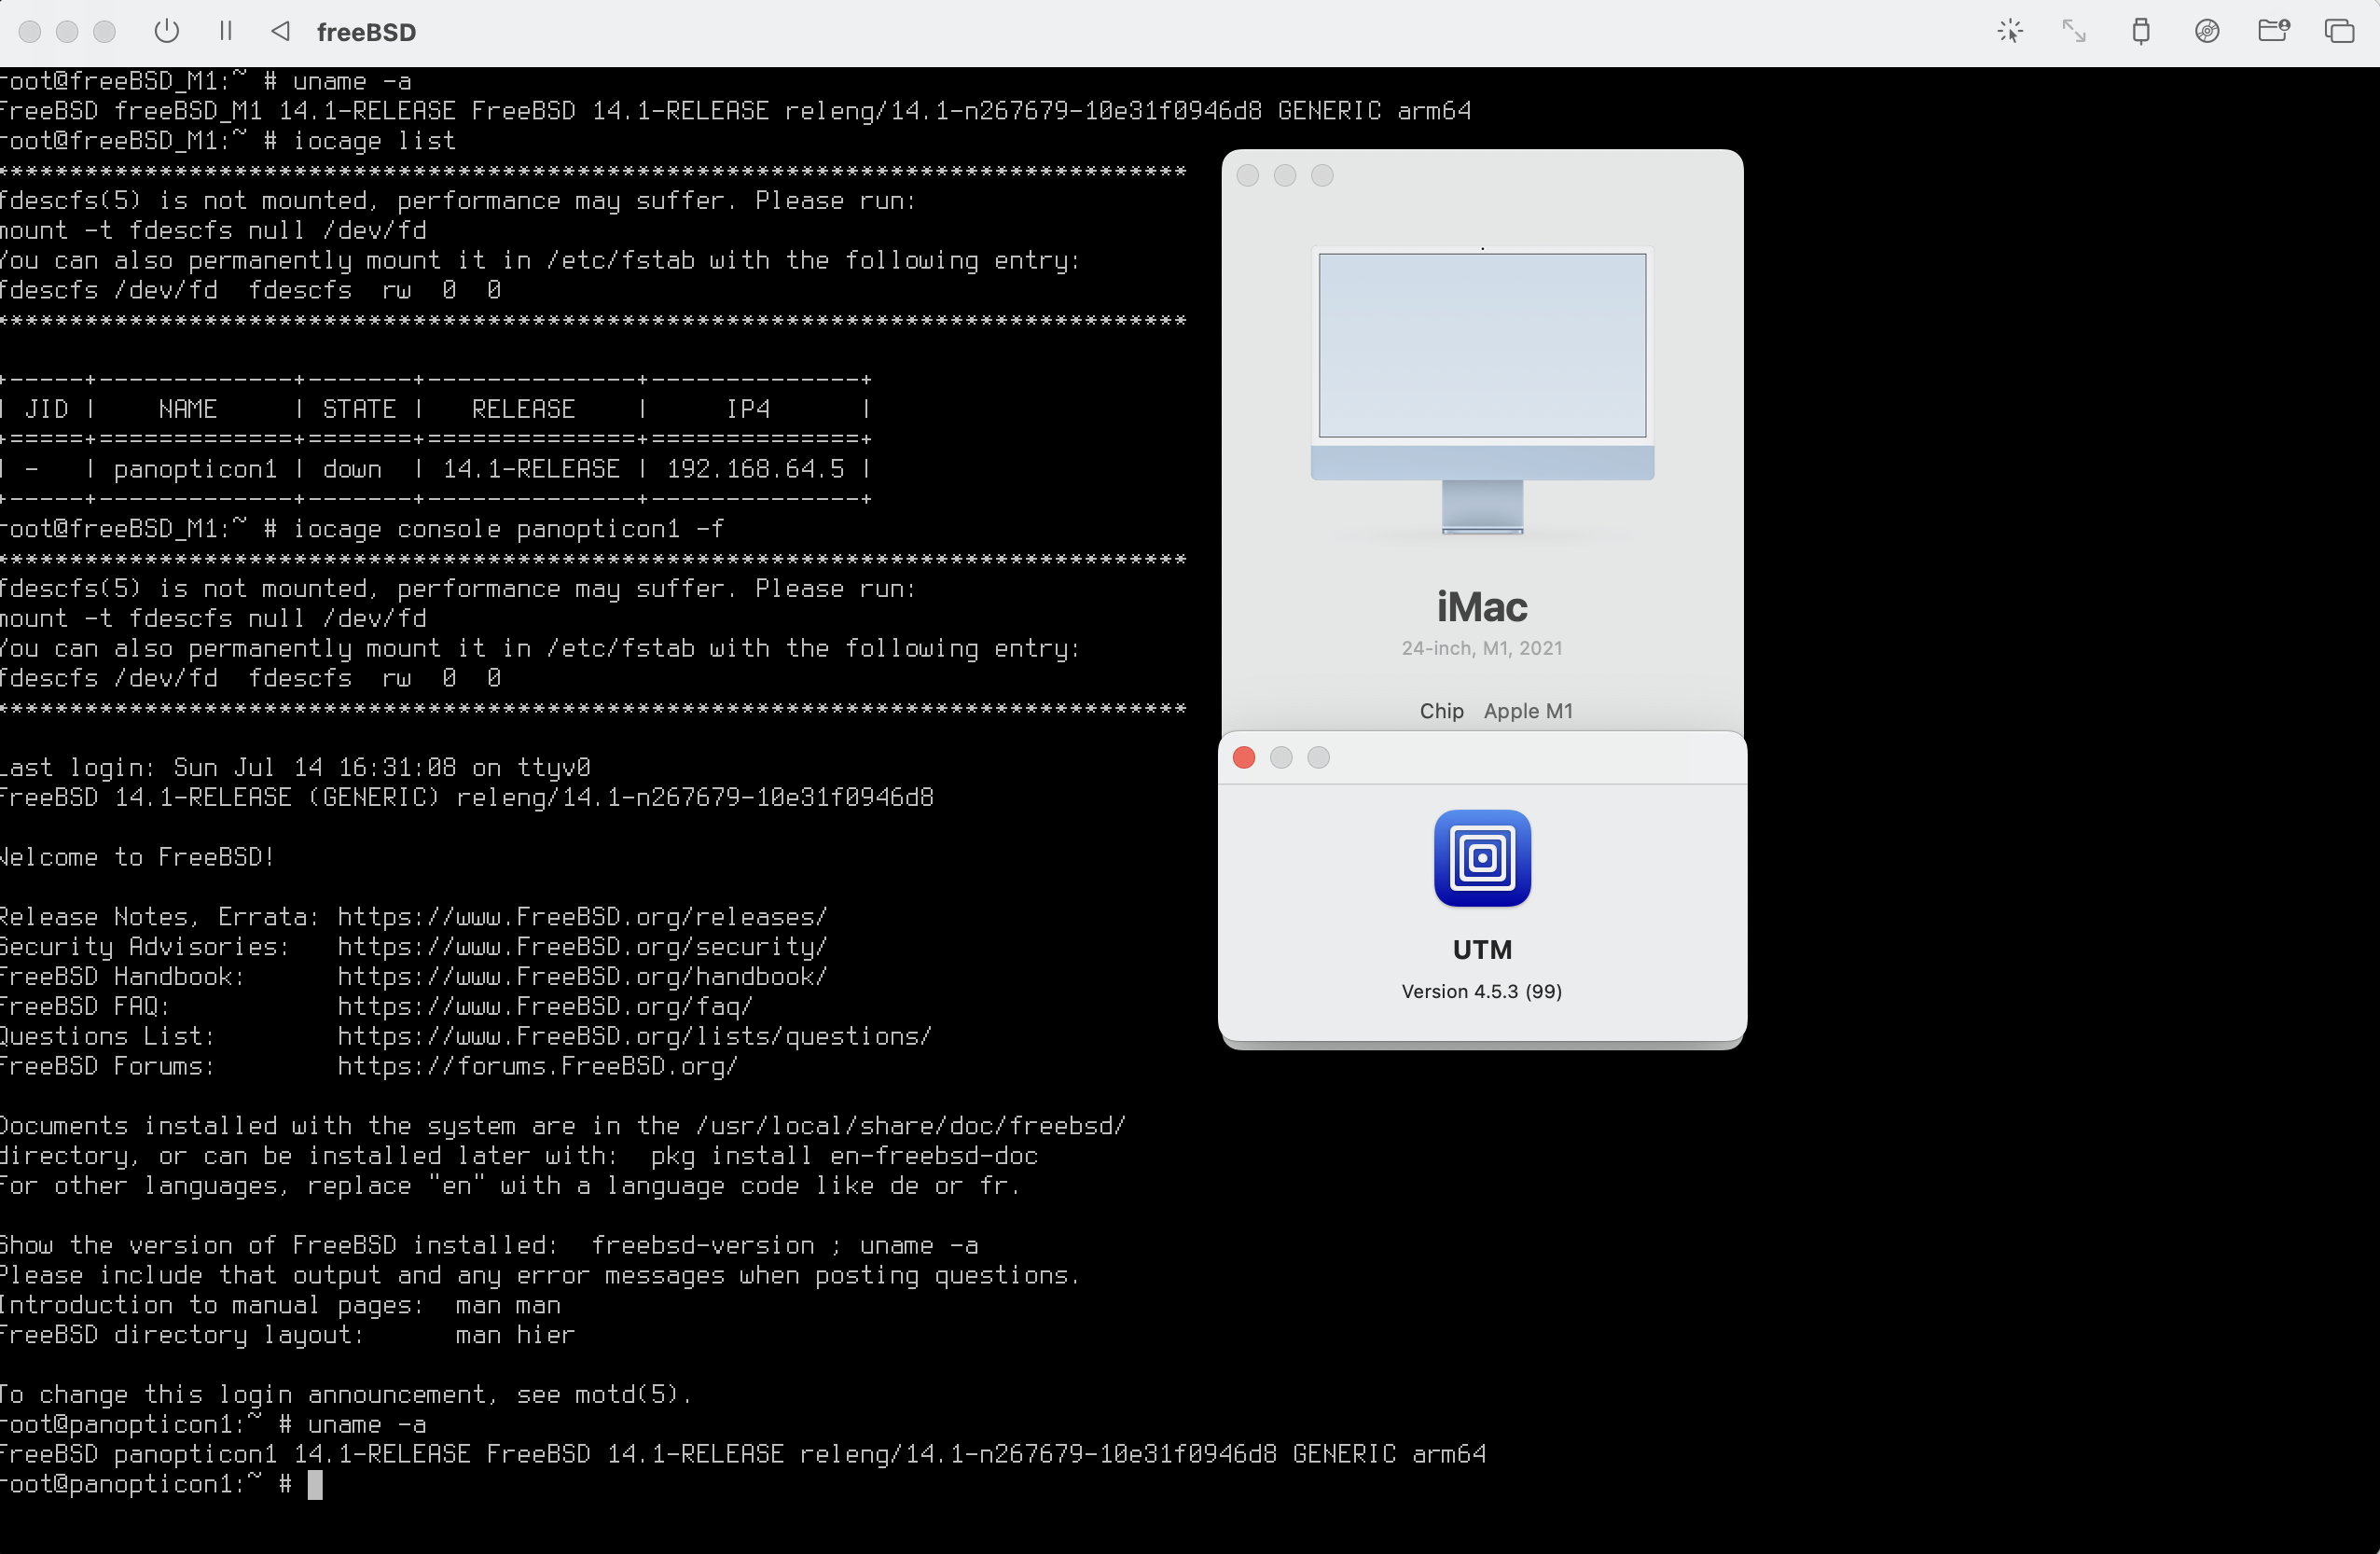Click the UTM Version 4.5.3 (99) text
The height and width of the screenshot is (1554, 2380).
[x=1481, y=991]
